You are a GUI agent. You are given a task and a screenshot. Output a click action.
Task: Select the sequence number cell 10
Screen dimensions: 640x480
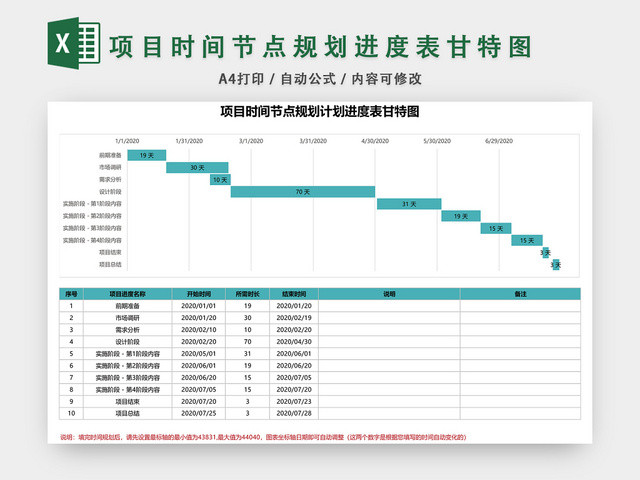(71, 413)
